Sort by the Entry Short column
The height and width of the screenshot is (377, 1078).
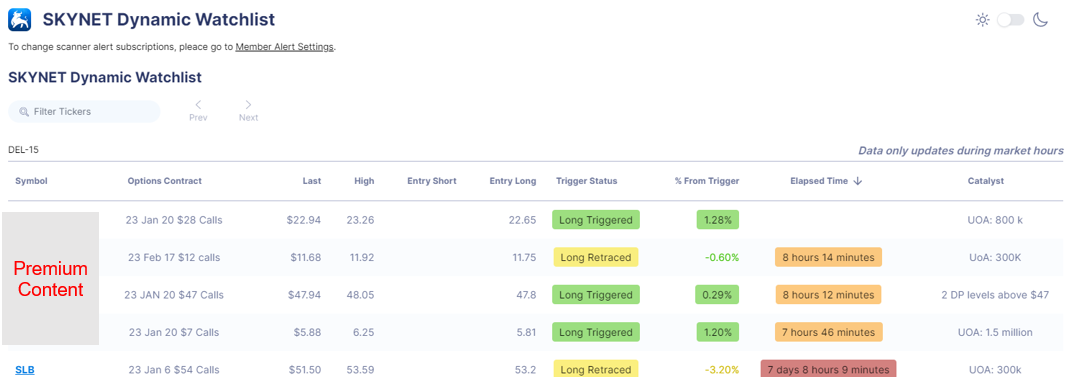pyautogui.click(x=432, y=181)
